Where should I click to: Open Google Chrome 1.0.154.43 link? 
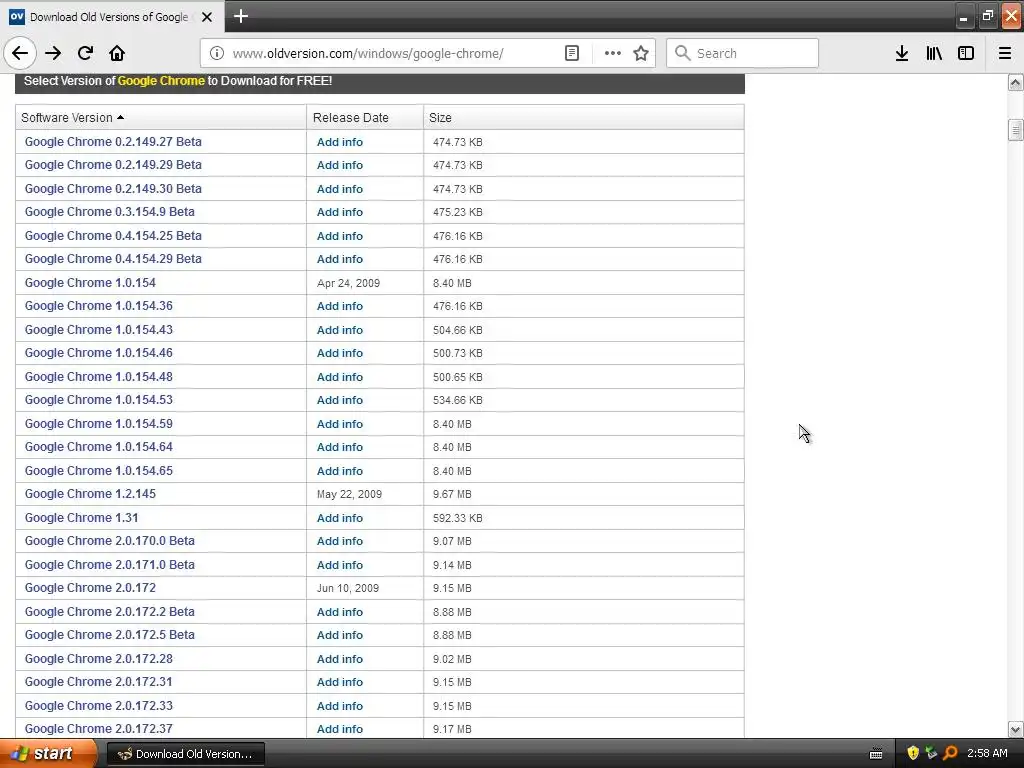pos(99,330)
